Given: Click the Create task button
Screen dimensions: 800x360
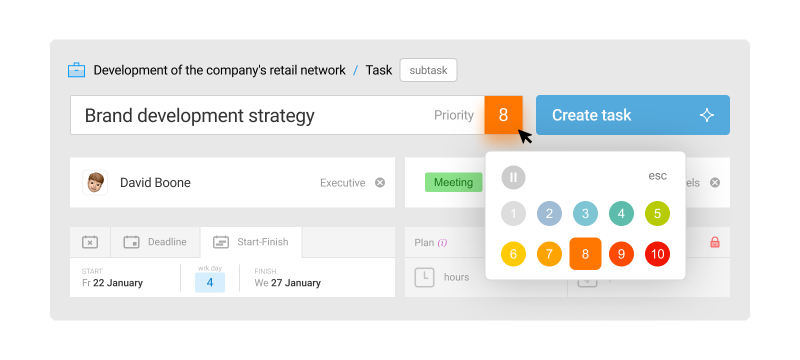Looking at the screenshot, I should pyautogui.click(x=633, y=115).
